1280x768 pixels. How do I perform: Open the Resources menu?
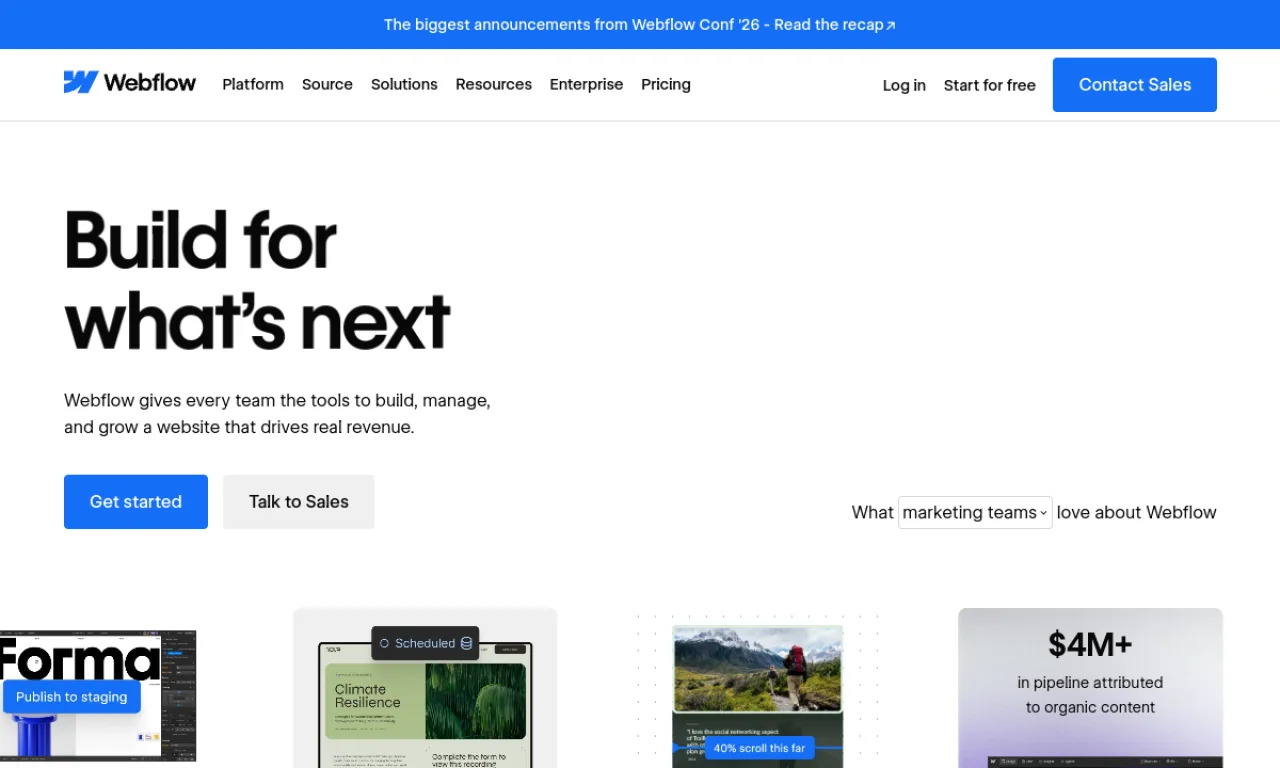[494, 84]
